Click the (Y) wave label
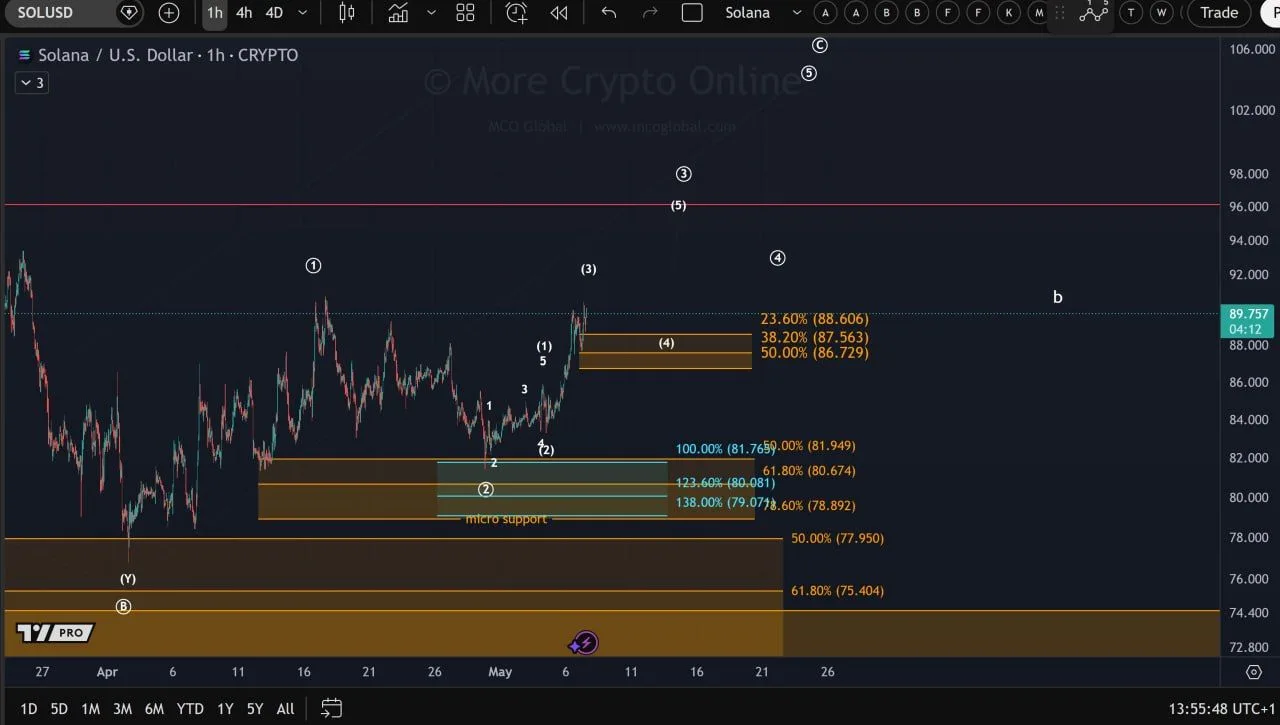 (x=128, y=579)
